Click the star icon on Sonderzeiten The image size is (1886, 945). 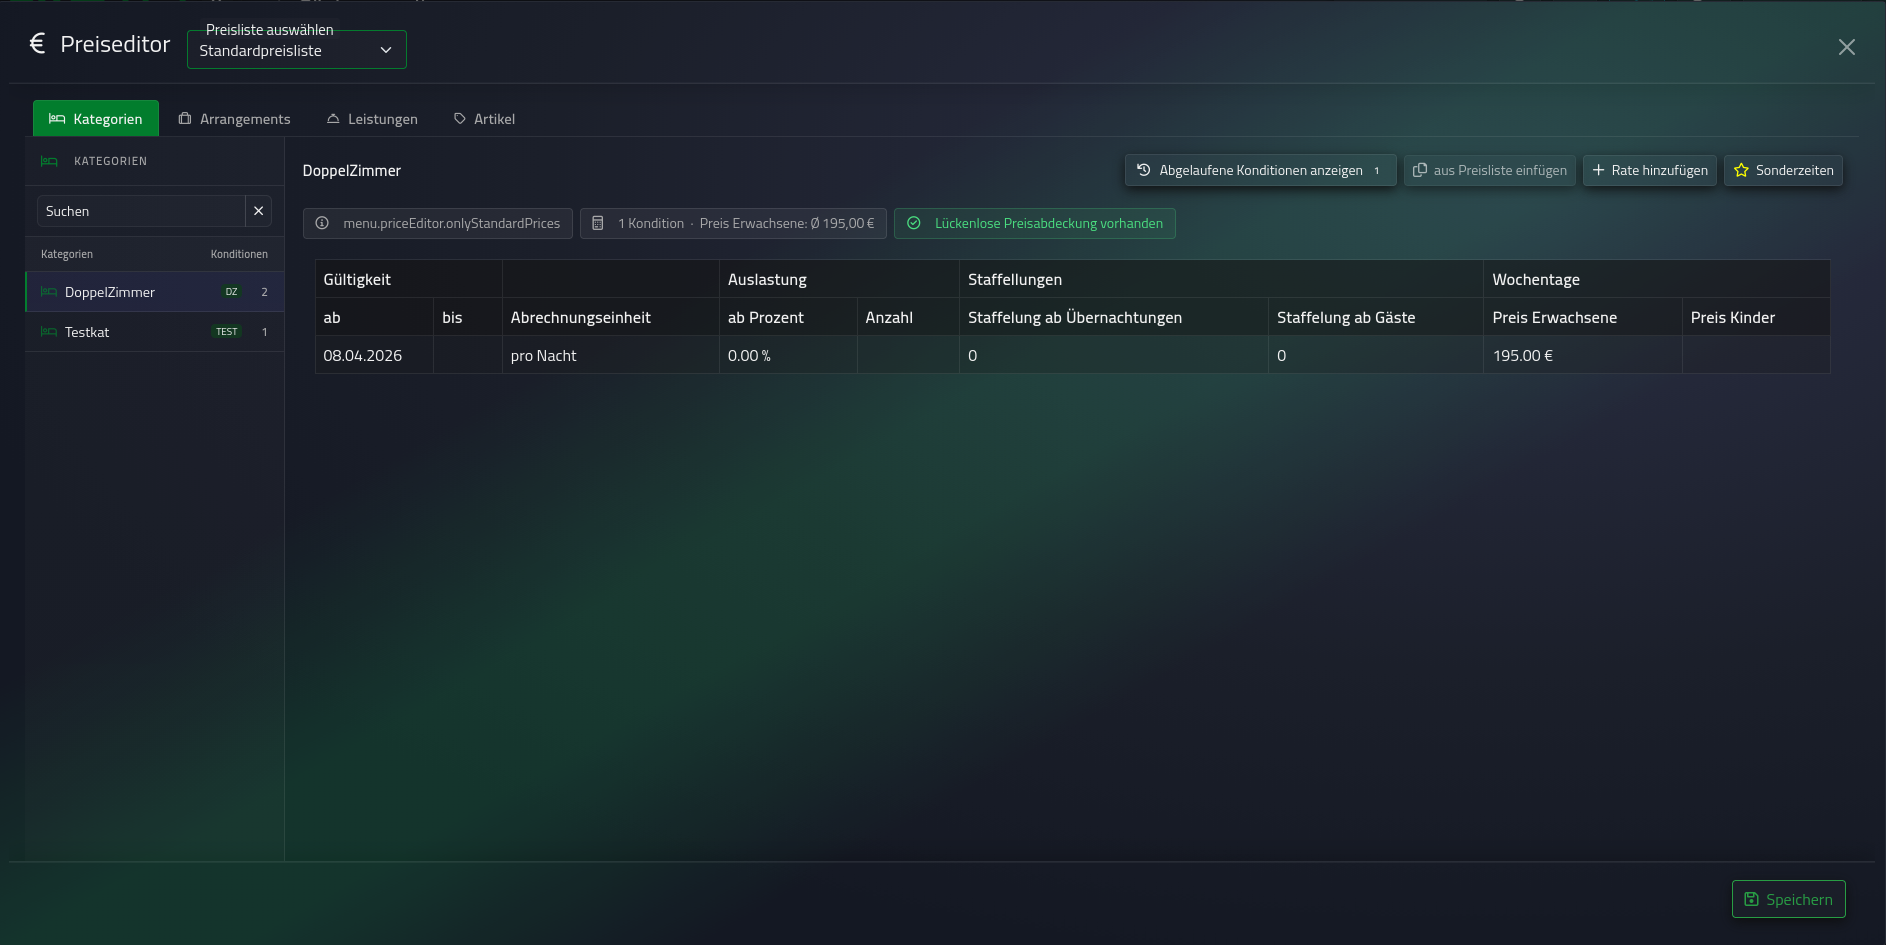pos(1741,170)
